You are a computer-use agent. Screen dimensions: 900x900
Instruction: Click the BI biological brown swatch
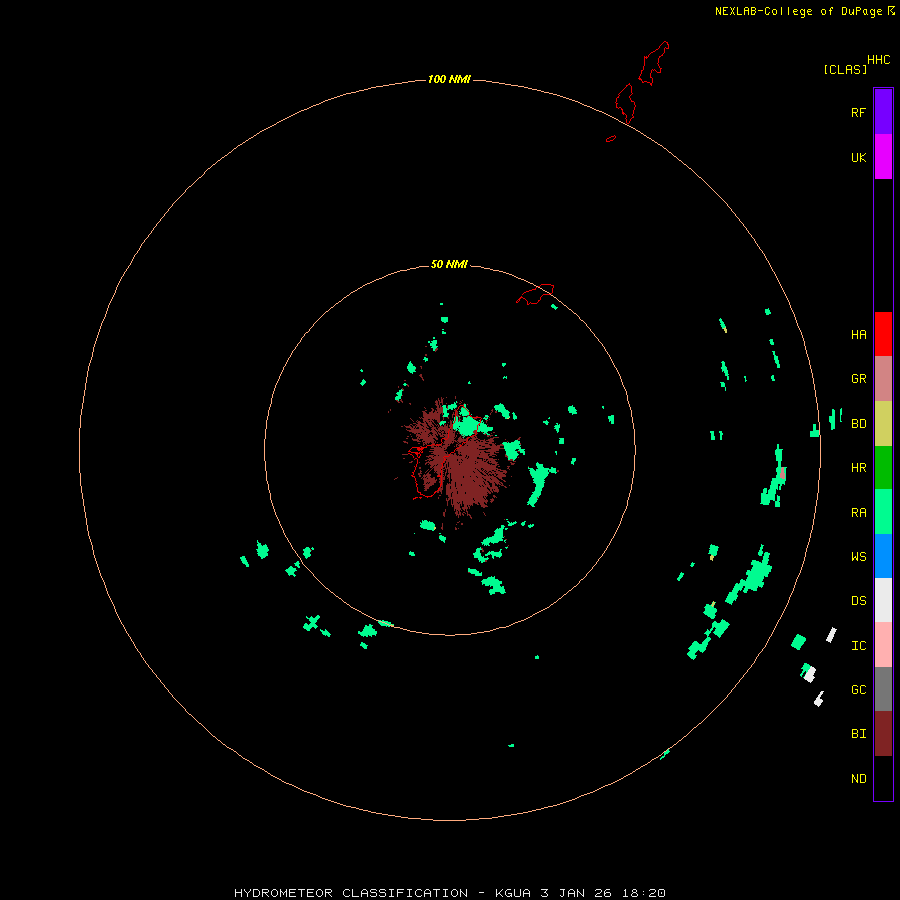[x=883, y=734]
